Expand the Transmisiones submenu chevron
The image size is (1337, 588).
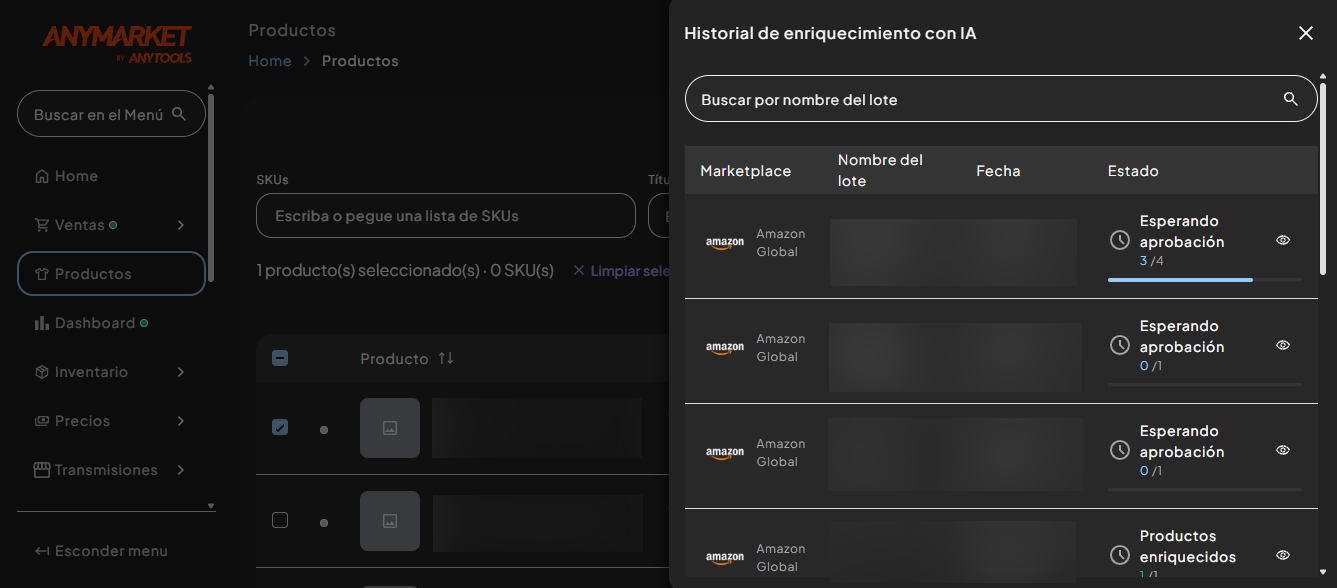tap(181, 470)
